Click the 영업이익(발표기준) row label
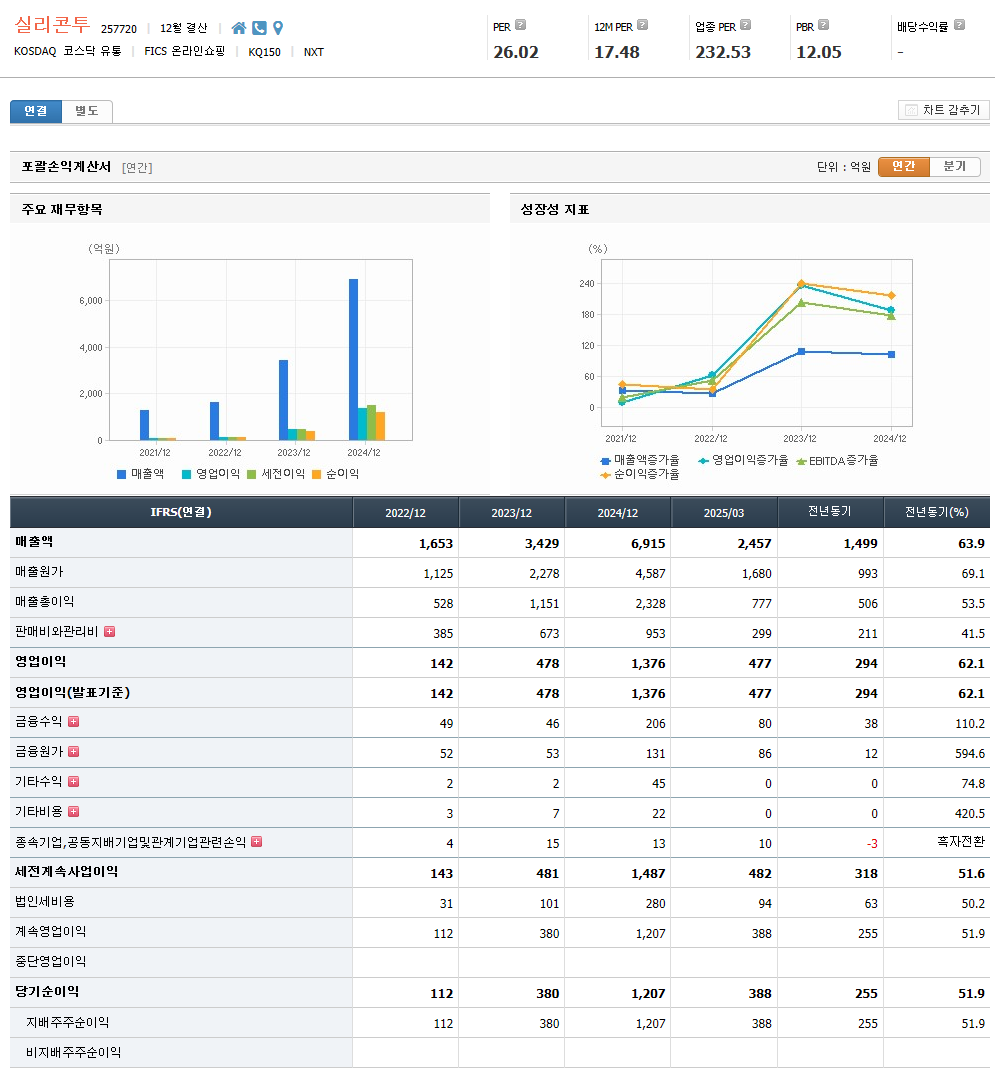 click(x=72, y=692)
